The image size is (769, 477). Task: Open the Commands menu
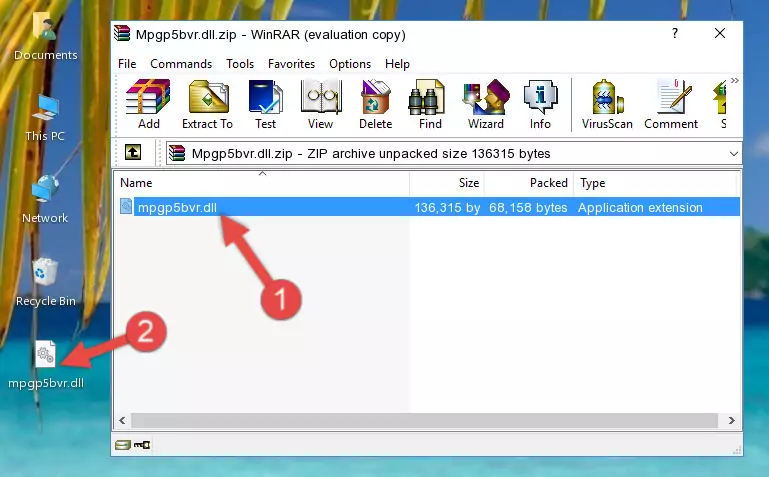pos(181,64)
